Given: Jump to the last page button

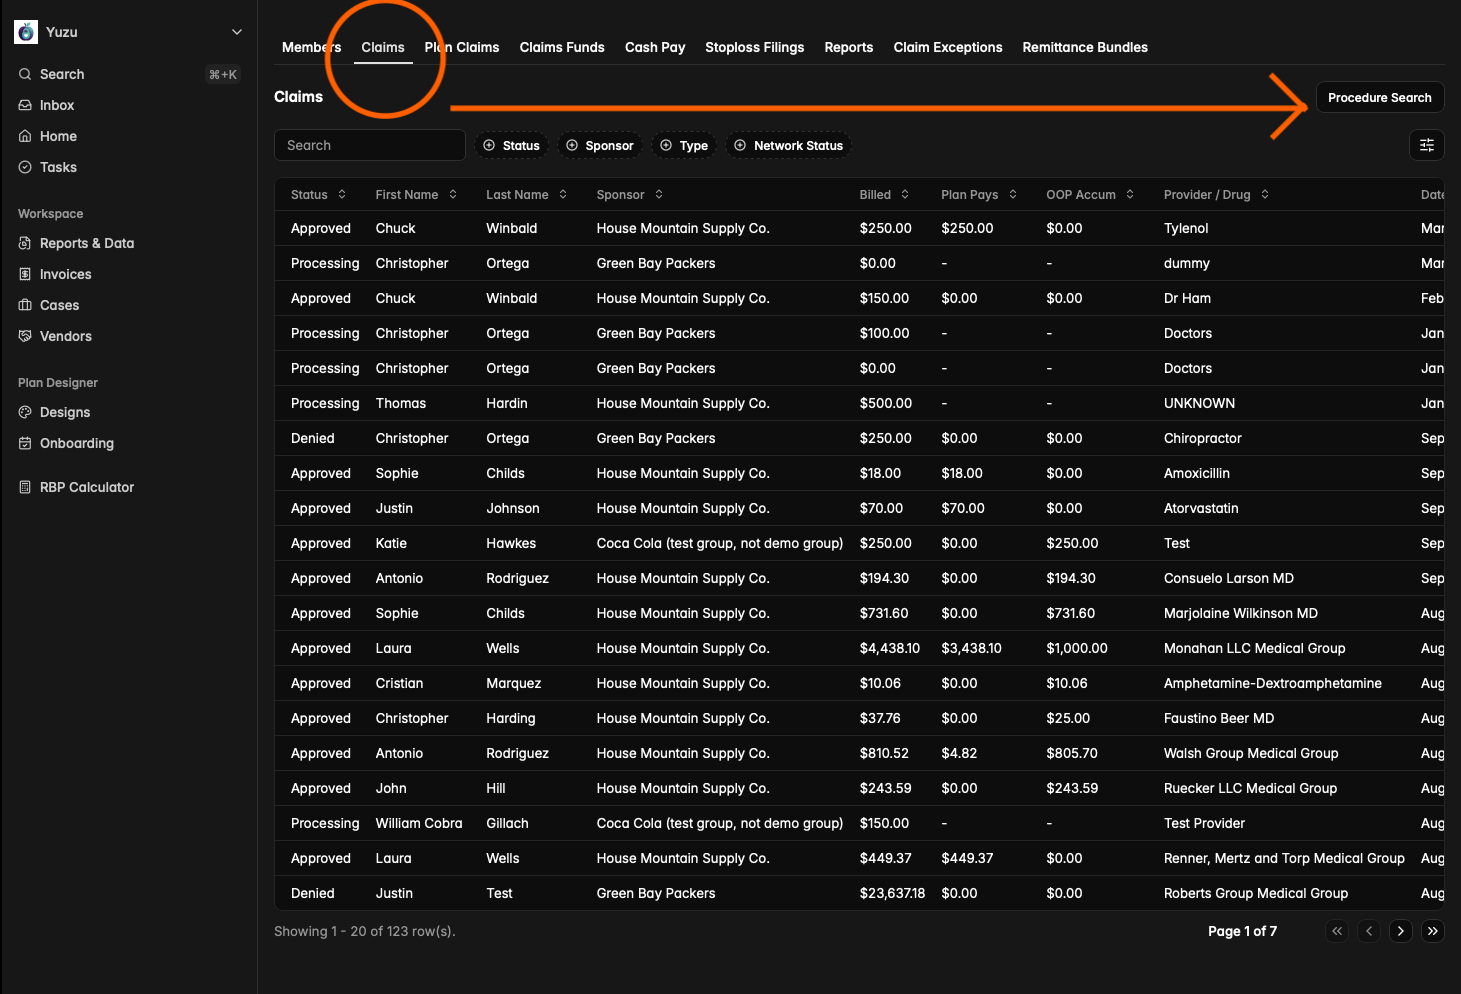Looking at the screenshot, I should tap(1433, 931).
